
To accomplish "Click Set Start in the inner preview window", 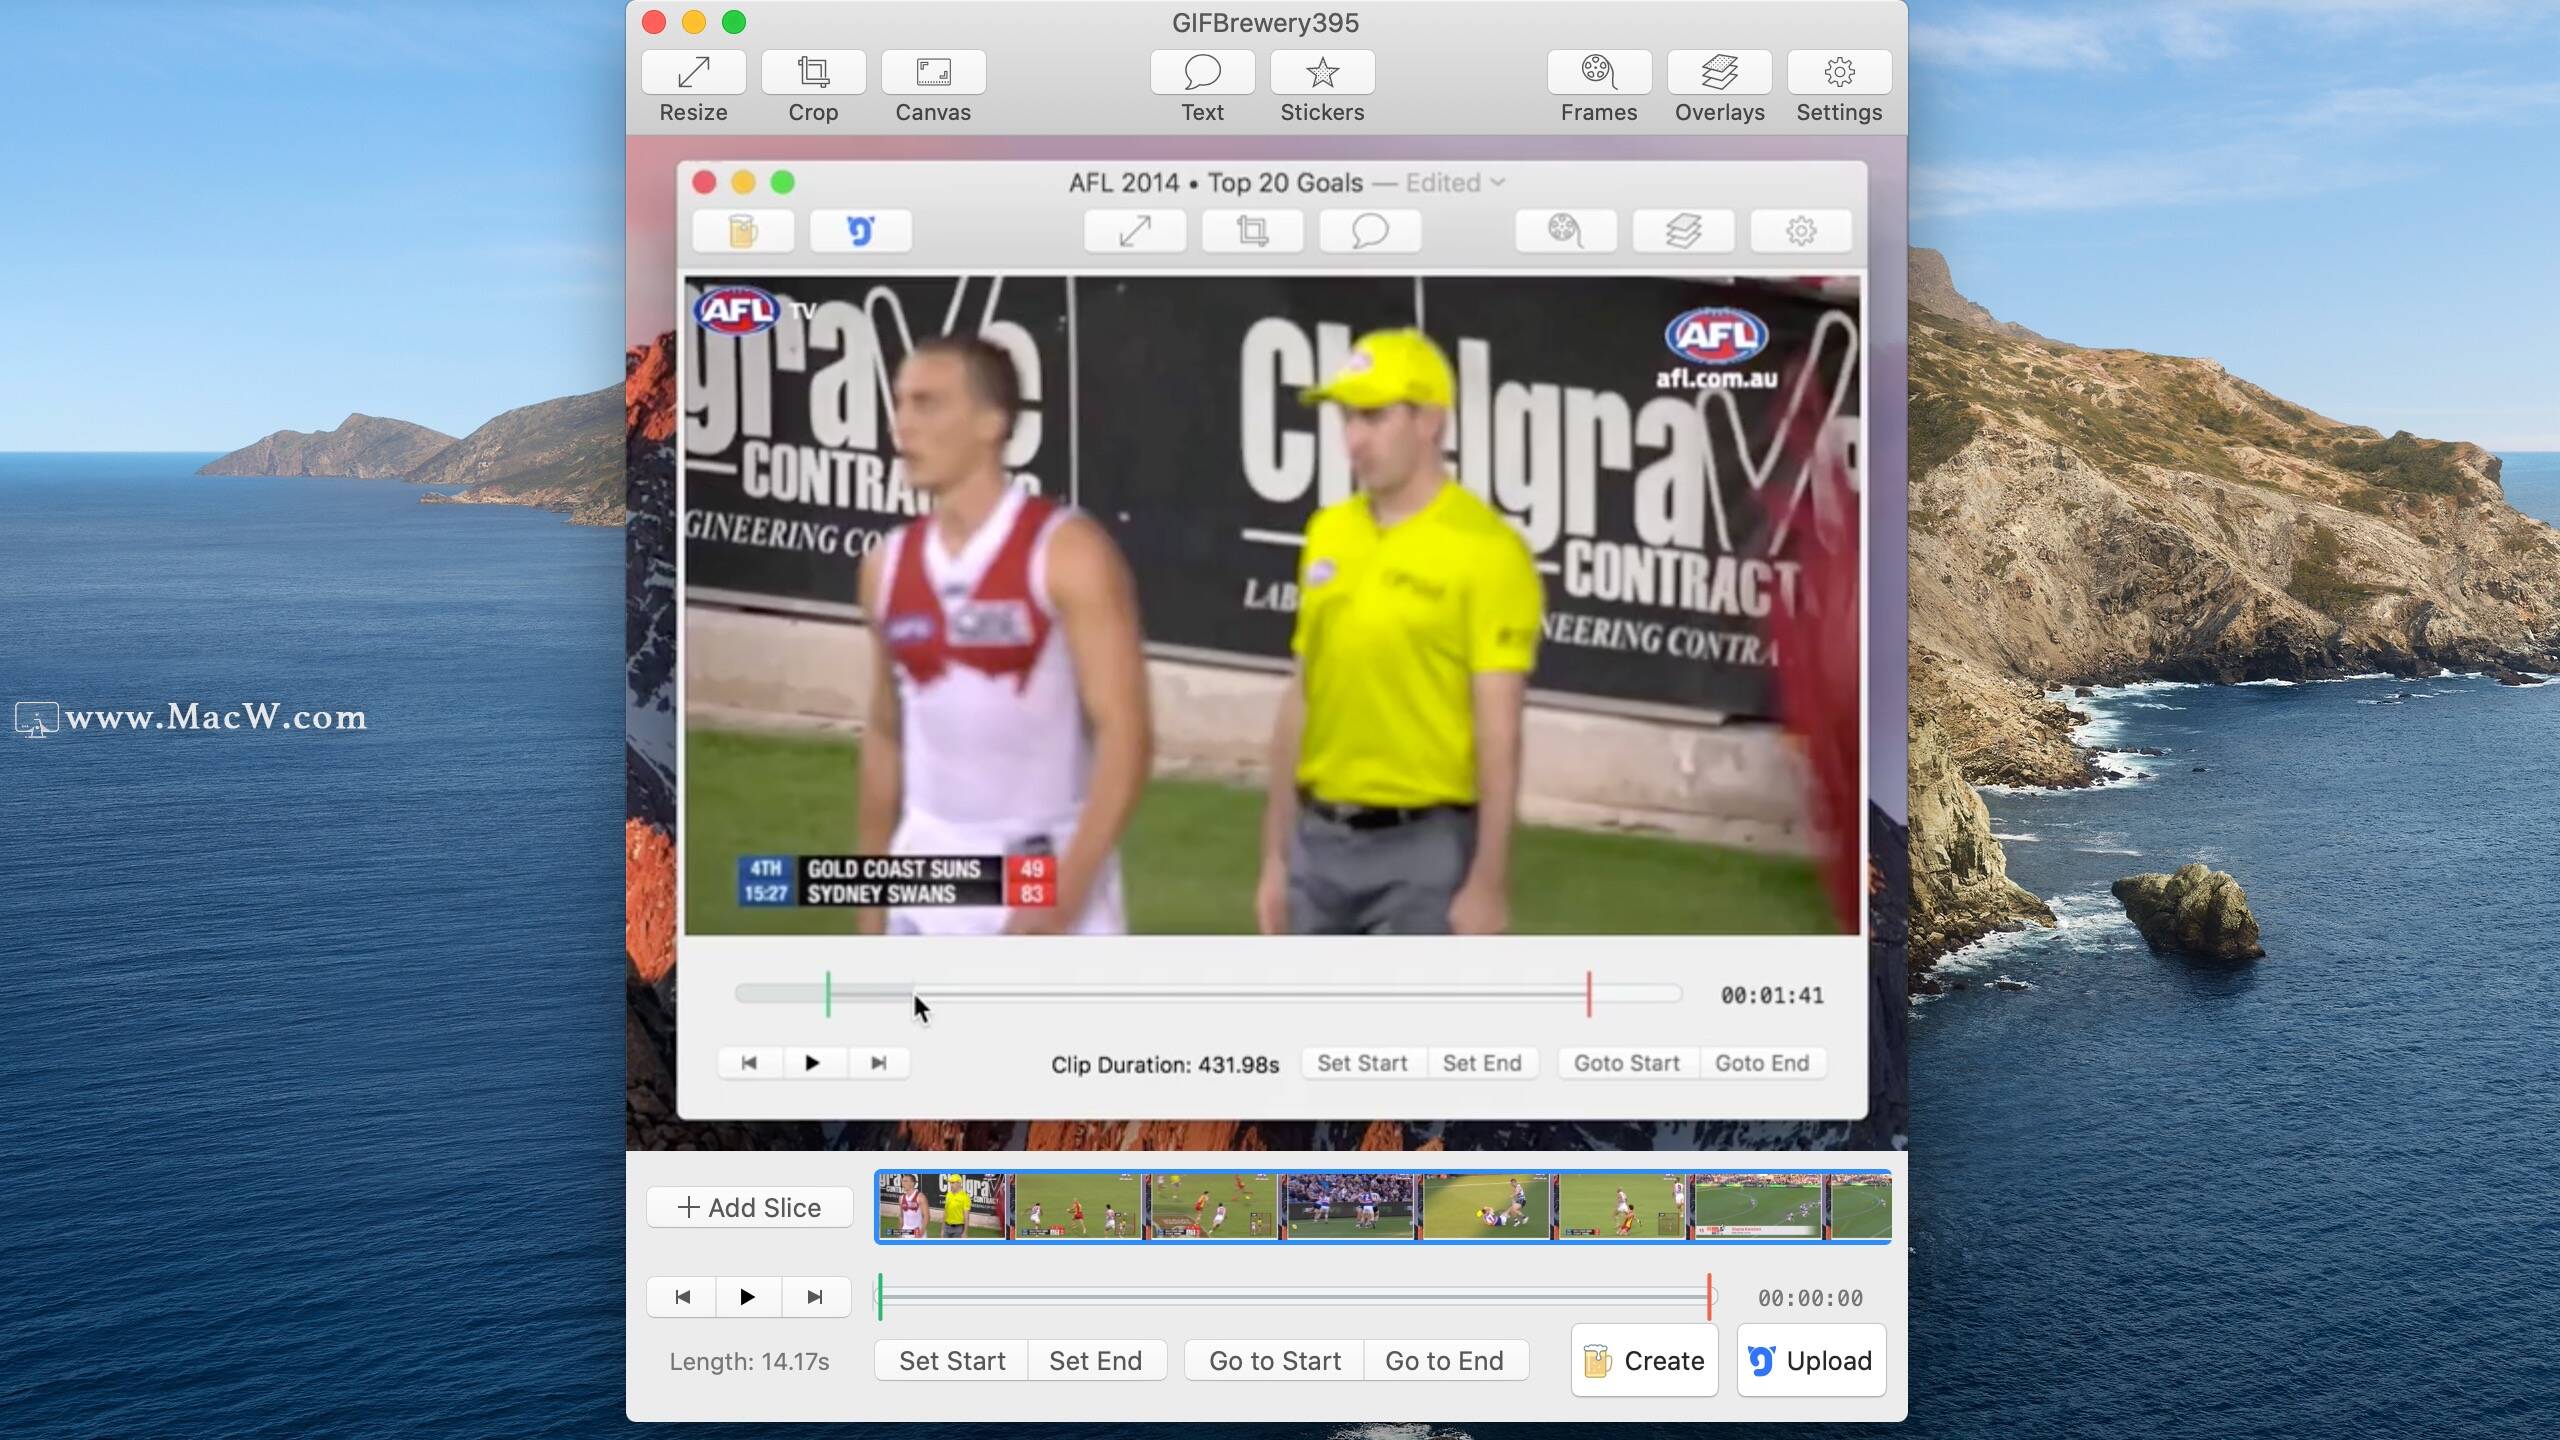I will point(1362,1063).
